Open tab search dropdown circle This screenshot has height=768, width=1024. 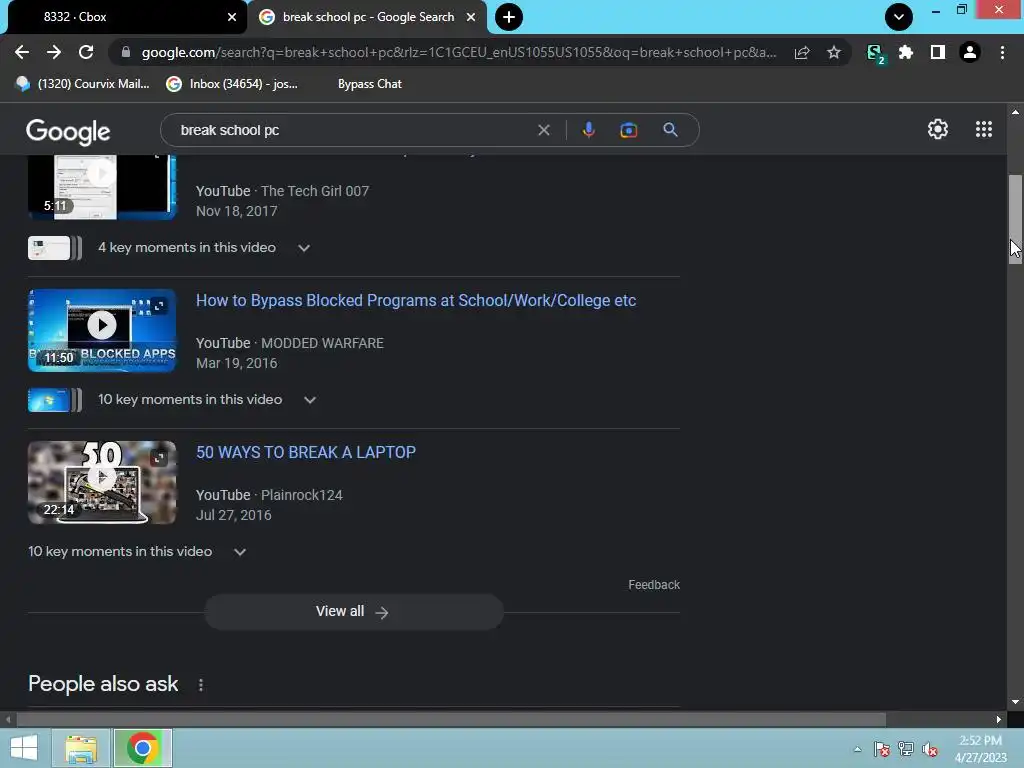899,17
